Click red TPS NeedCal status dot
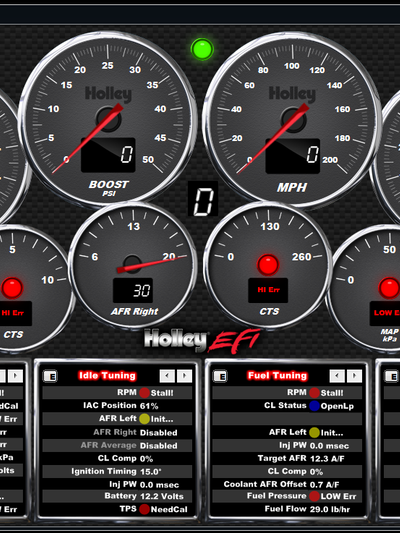Viewport: 400px width, 533px height. click(144, 509)
